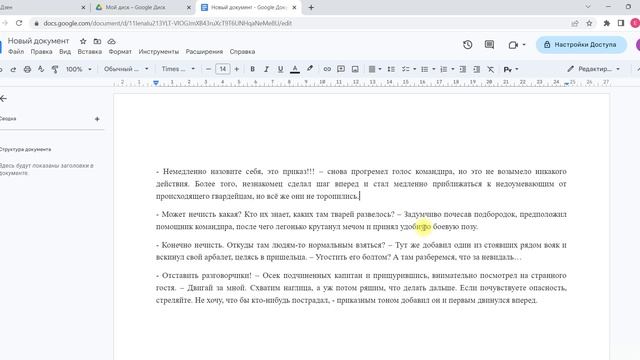This screenshot has width=640, height=360.
Task: Open the checklist options arrow
Action: pyautogui.click(x=415, y=69)
